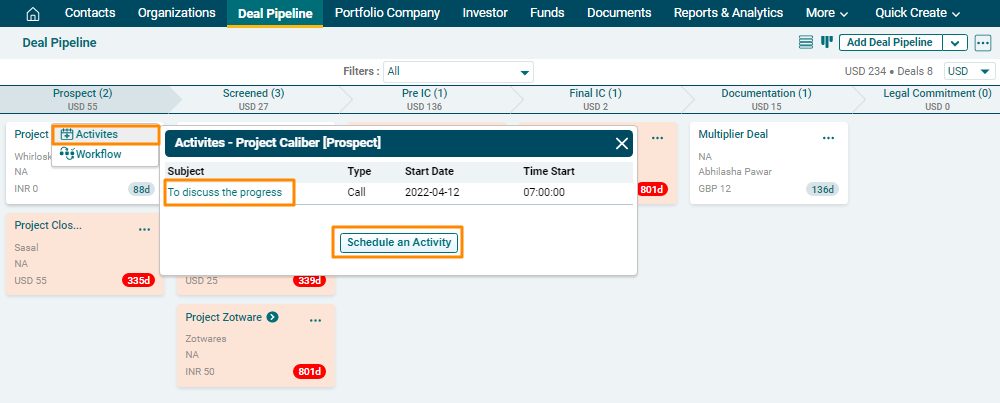The height and width of the screenshot is (403, 1000).
Task: Select Activites from the context menu
Action: pyautogui.click(x=97, y=134)
